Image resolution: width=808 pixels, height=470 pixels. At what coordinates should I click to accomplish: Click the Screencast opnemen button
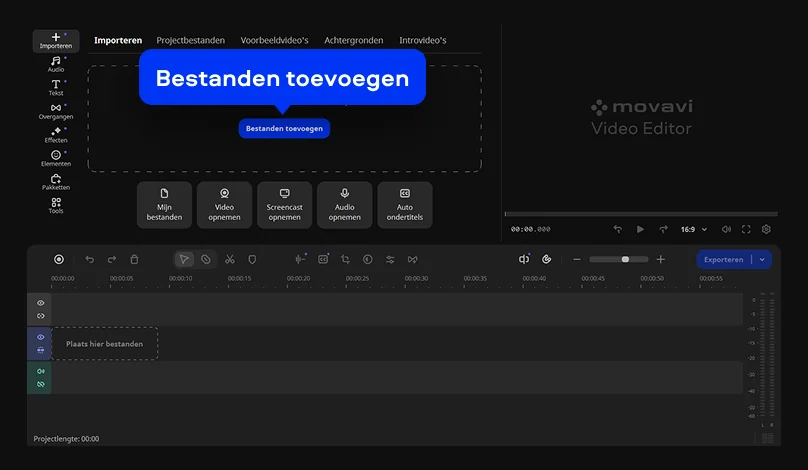pos(284,205)
